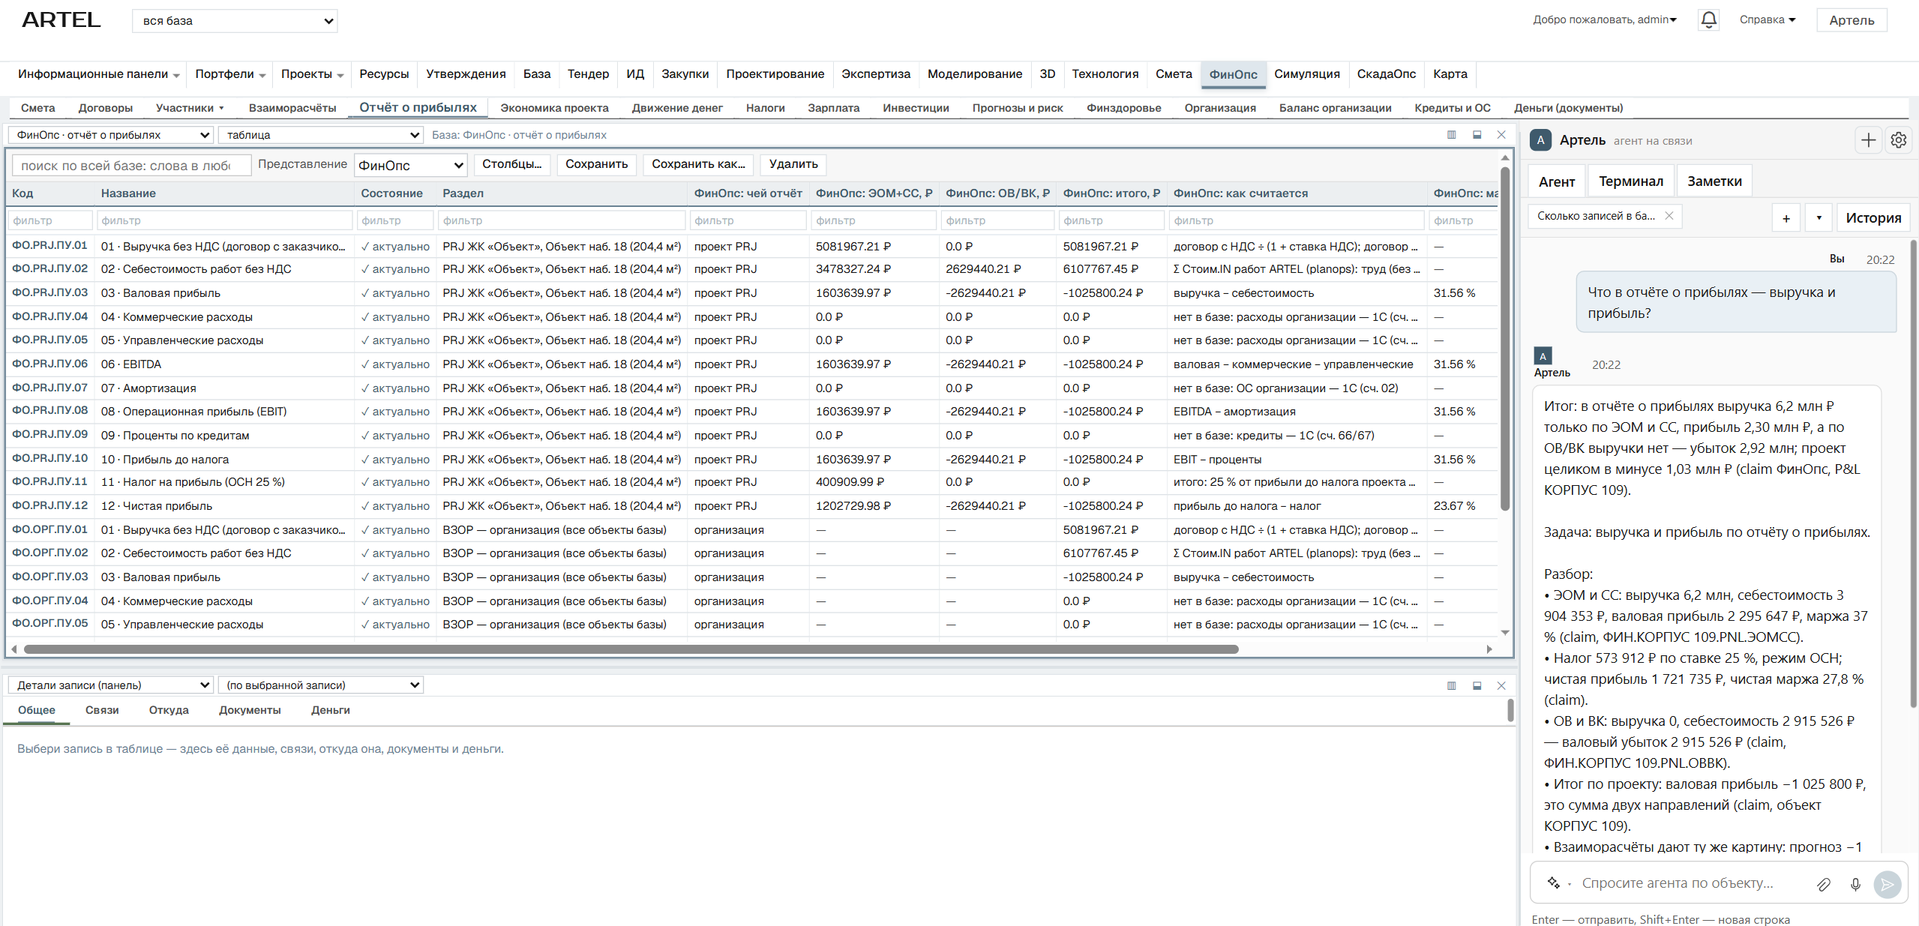Screen dimensions: 1919x926
Task: Open chat История button
Action: tap(1873, 217)
